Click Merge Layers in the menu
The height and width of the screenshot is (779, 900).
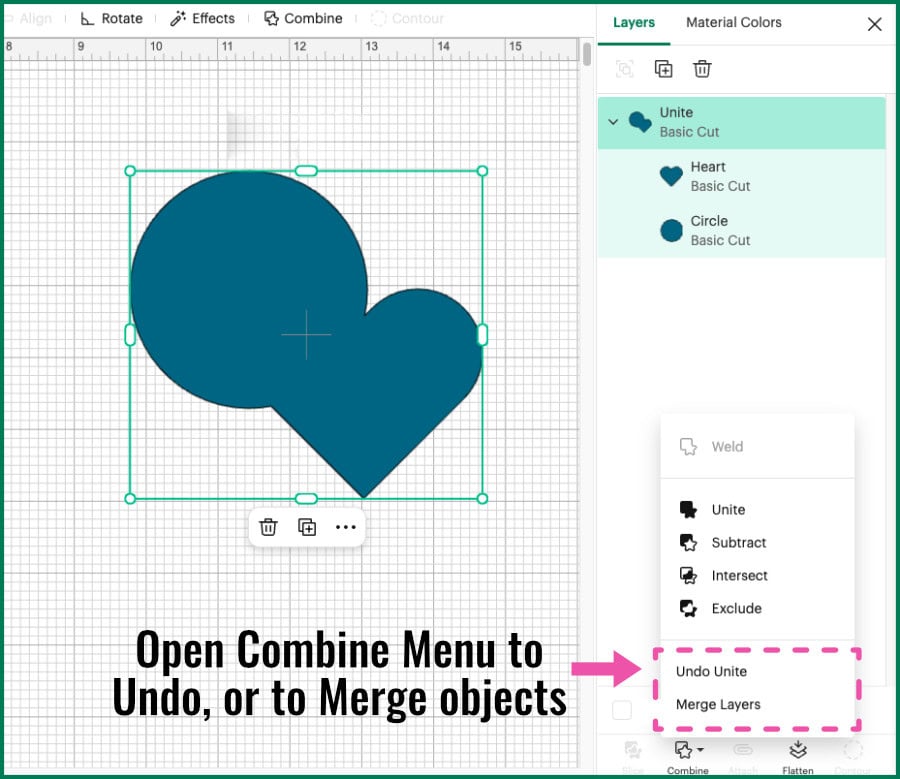[x=718, y=704]
